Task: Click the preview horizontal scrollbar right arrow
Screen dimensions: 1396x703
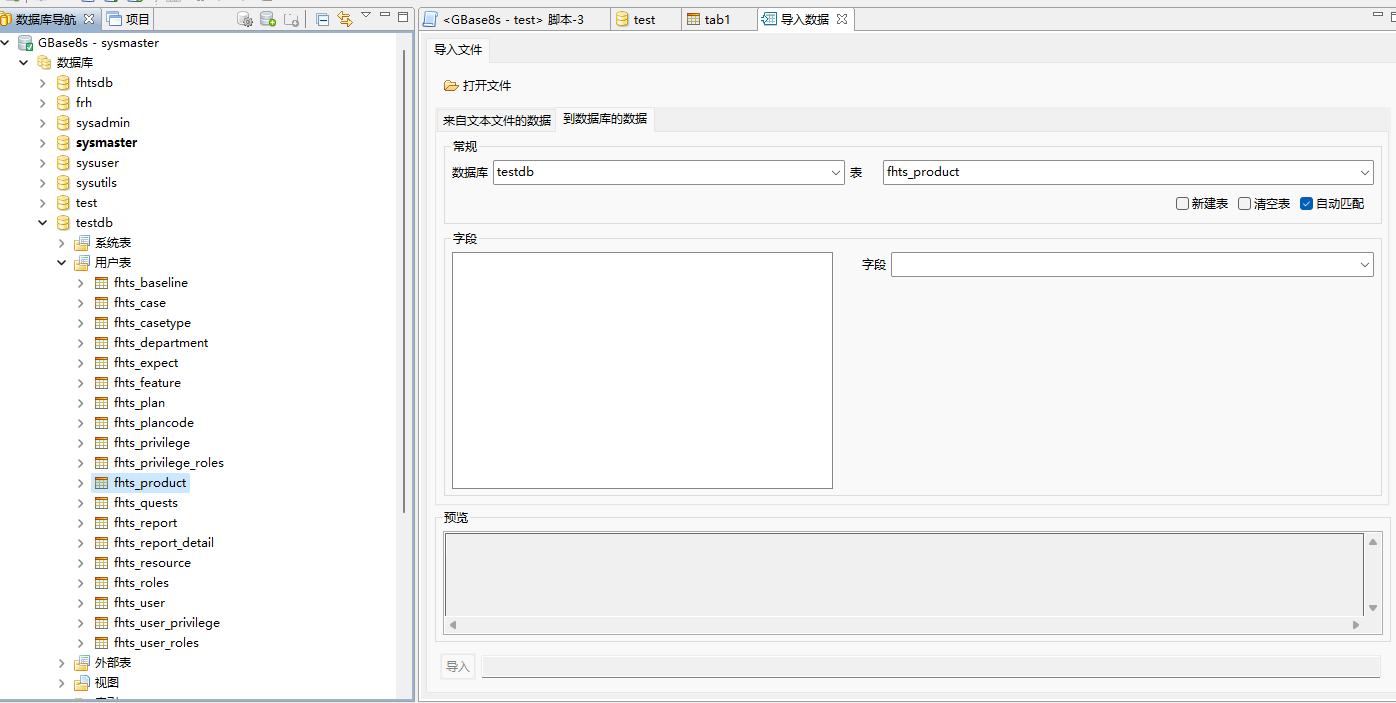Action: [1356, 625]
